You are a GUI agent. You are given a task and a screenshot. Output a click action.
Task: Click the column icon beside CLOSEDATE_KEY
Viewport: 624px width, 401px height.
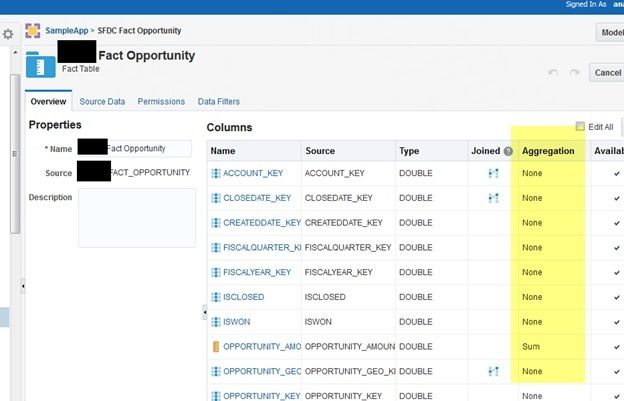coord(216,198)
